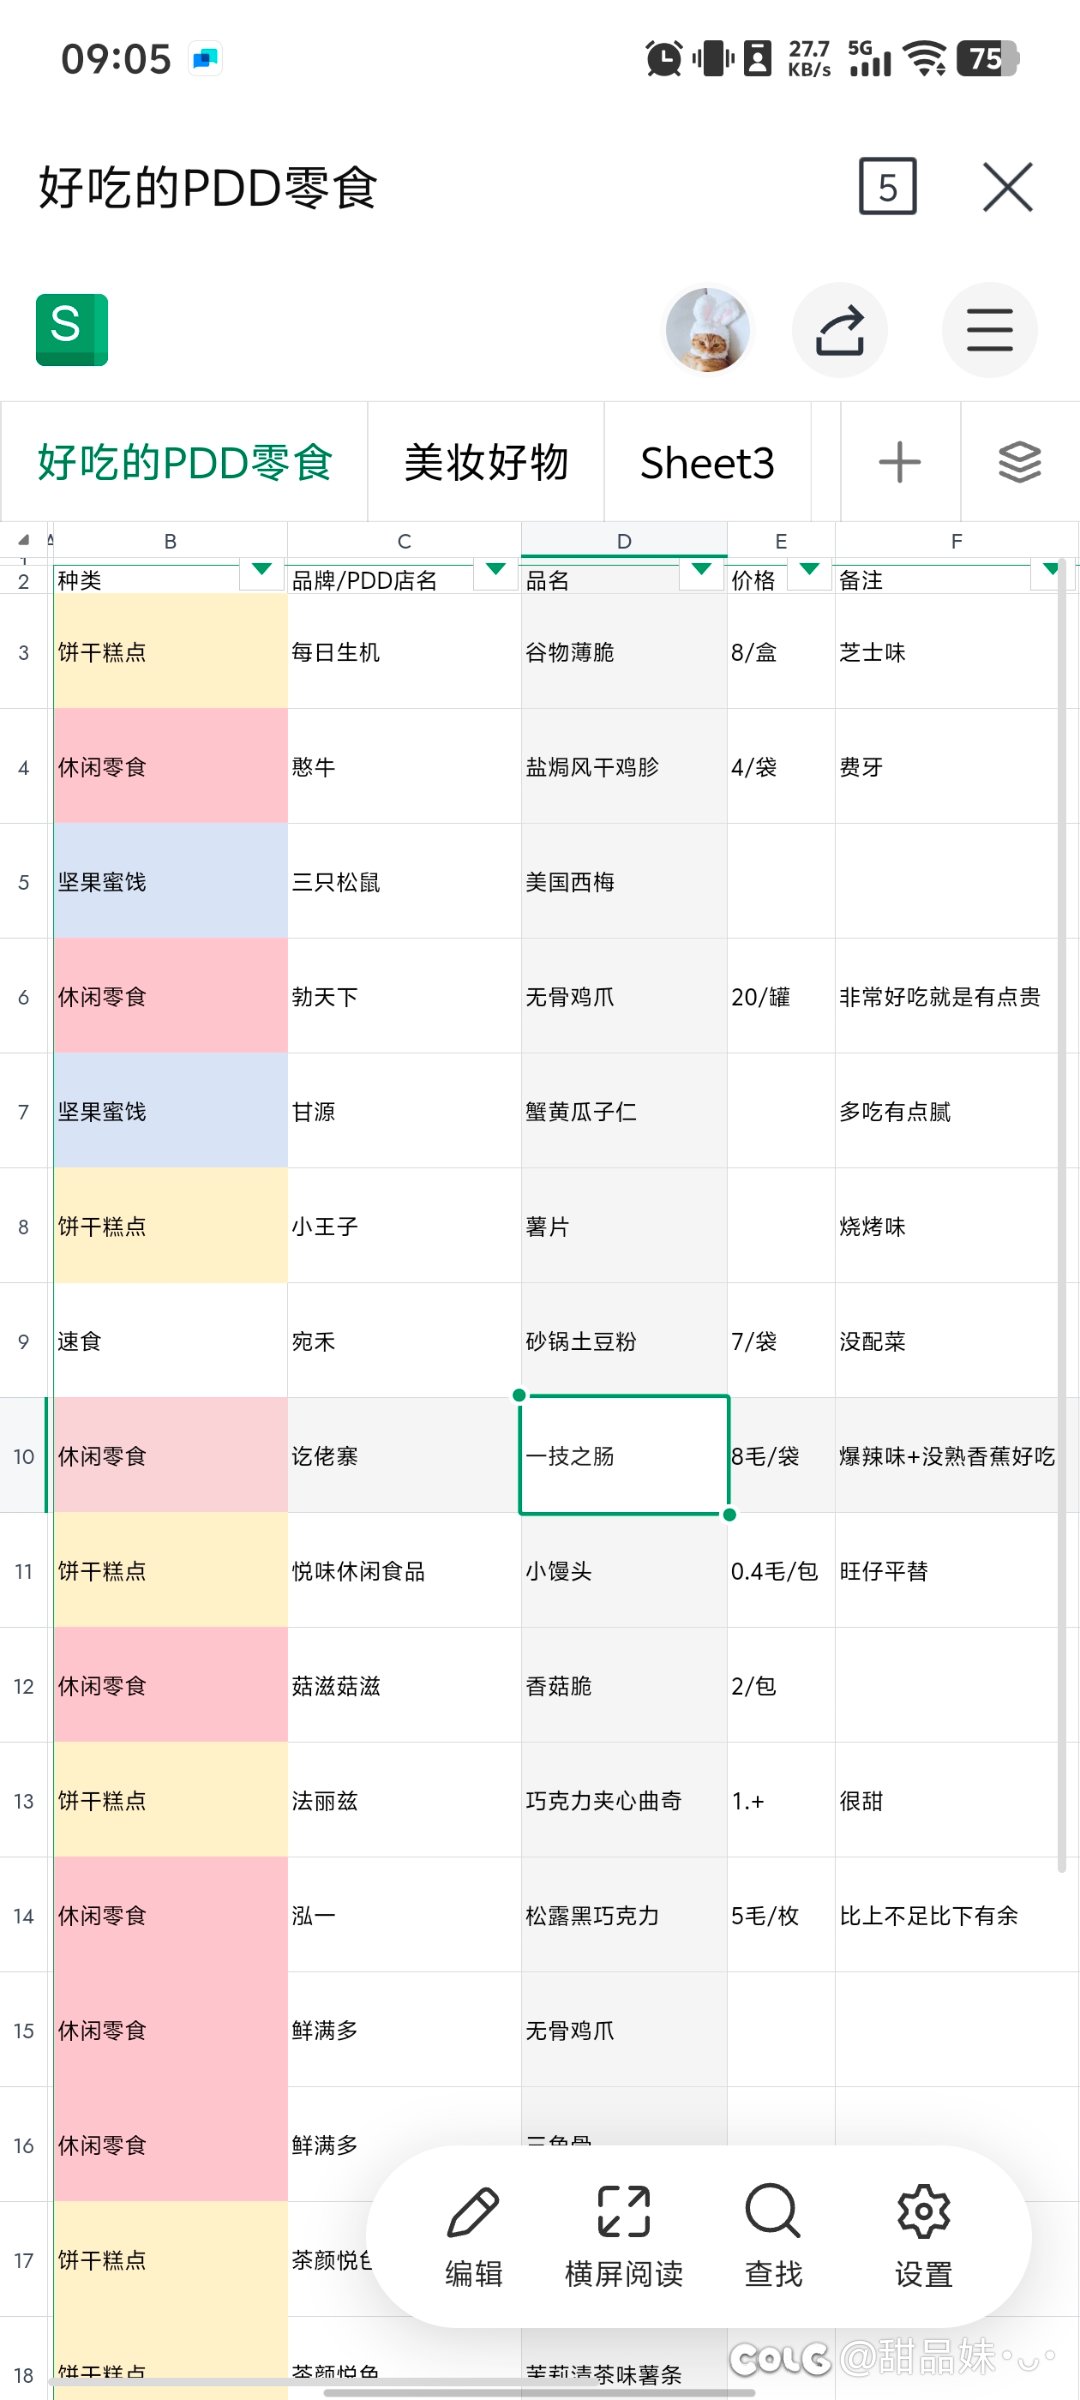Screen dimensions: 1080x2400
Task: Open the sheet layers list icon
Action: [x=1019, y=462]
